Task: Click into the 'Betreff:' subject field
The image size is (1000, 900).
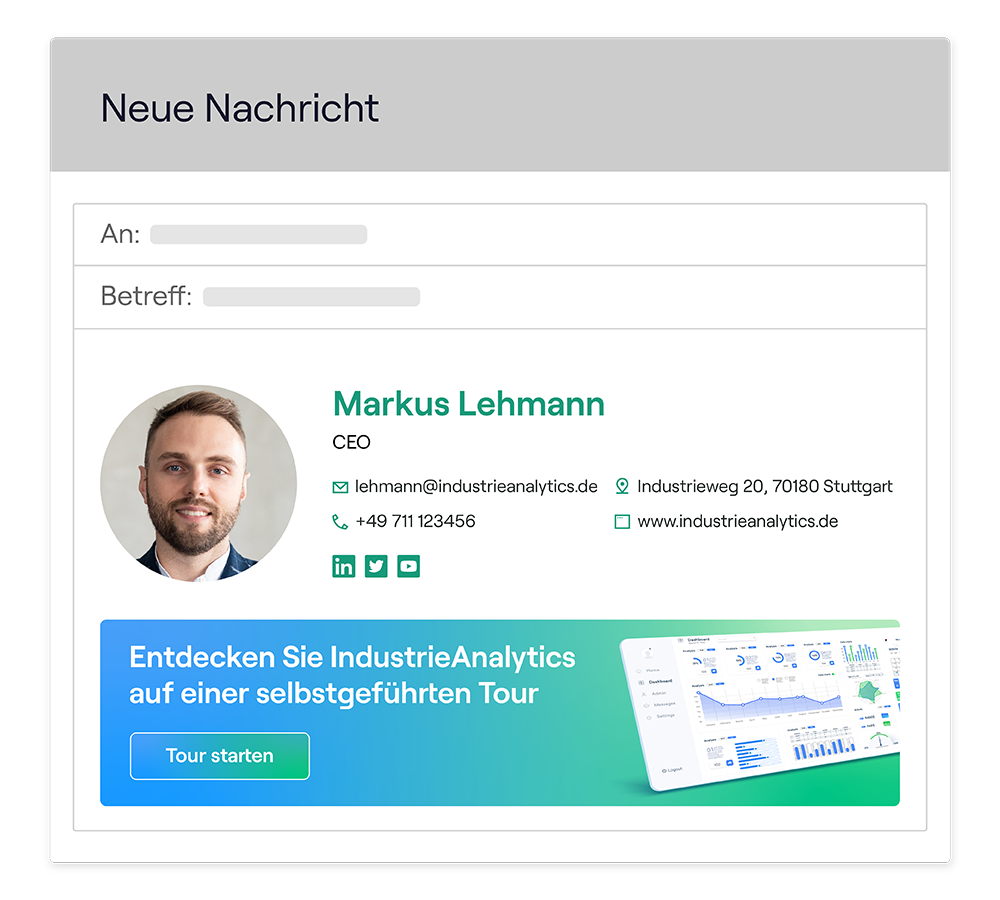Action: [500, 297]
